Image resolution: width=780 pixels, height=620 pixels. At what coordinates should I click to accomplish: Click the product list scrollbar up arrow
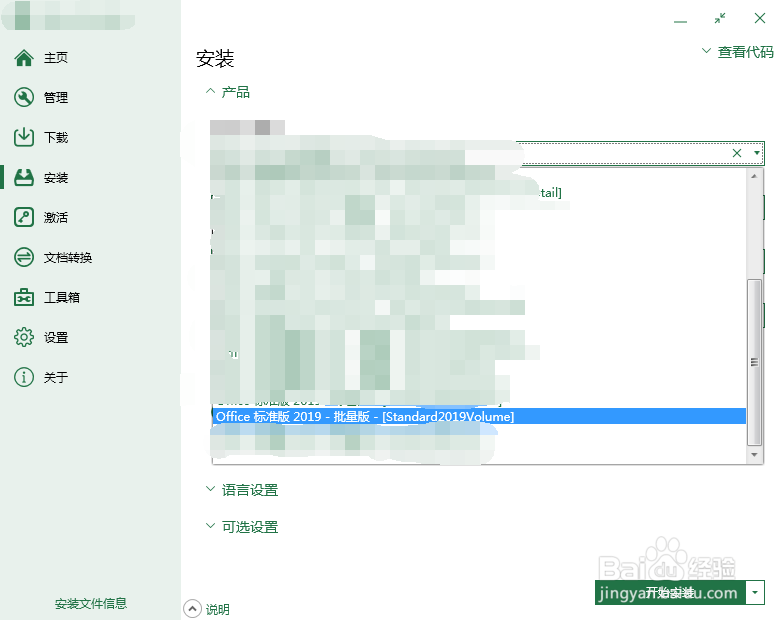(x=755, y=176)
